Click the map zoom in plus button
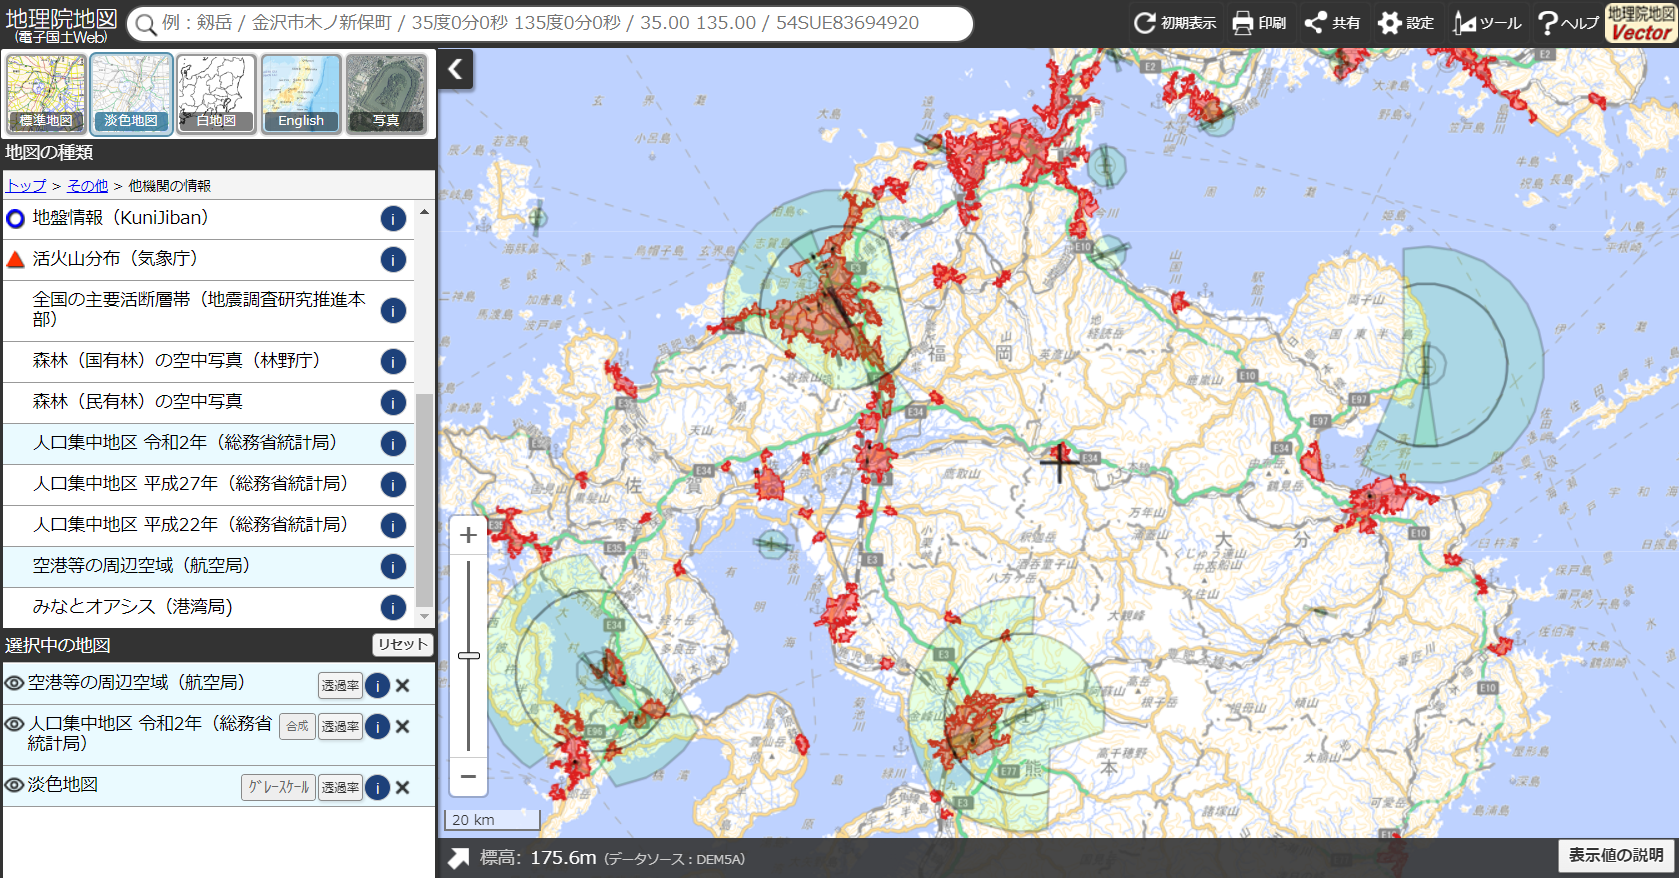Viewport: 1679px width, 878px height. pos(468,536)
